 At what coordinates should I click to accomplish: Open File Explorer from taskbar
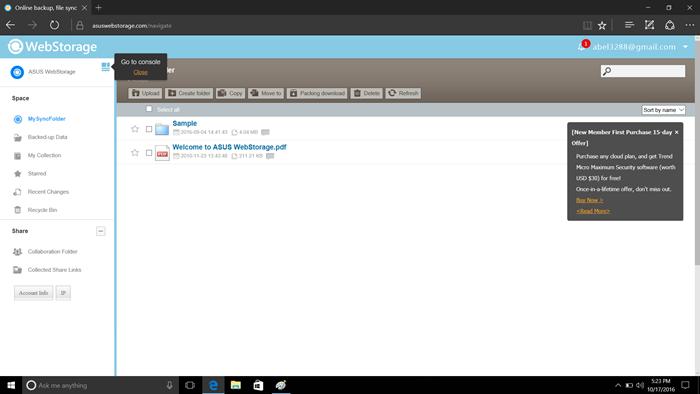coord(236,385)
